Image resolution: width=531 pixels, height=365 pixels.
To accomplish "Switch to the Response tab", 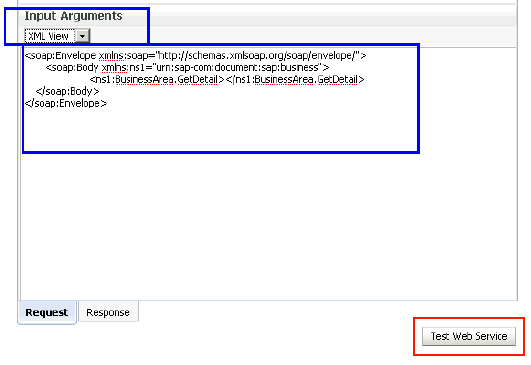I will pos(108,312).
